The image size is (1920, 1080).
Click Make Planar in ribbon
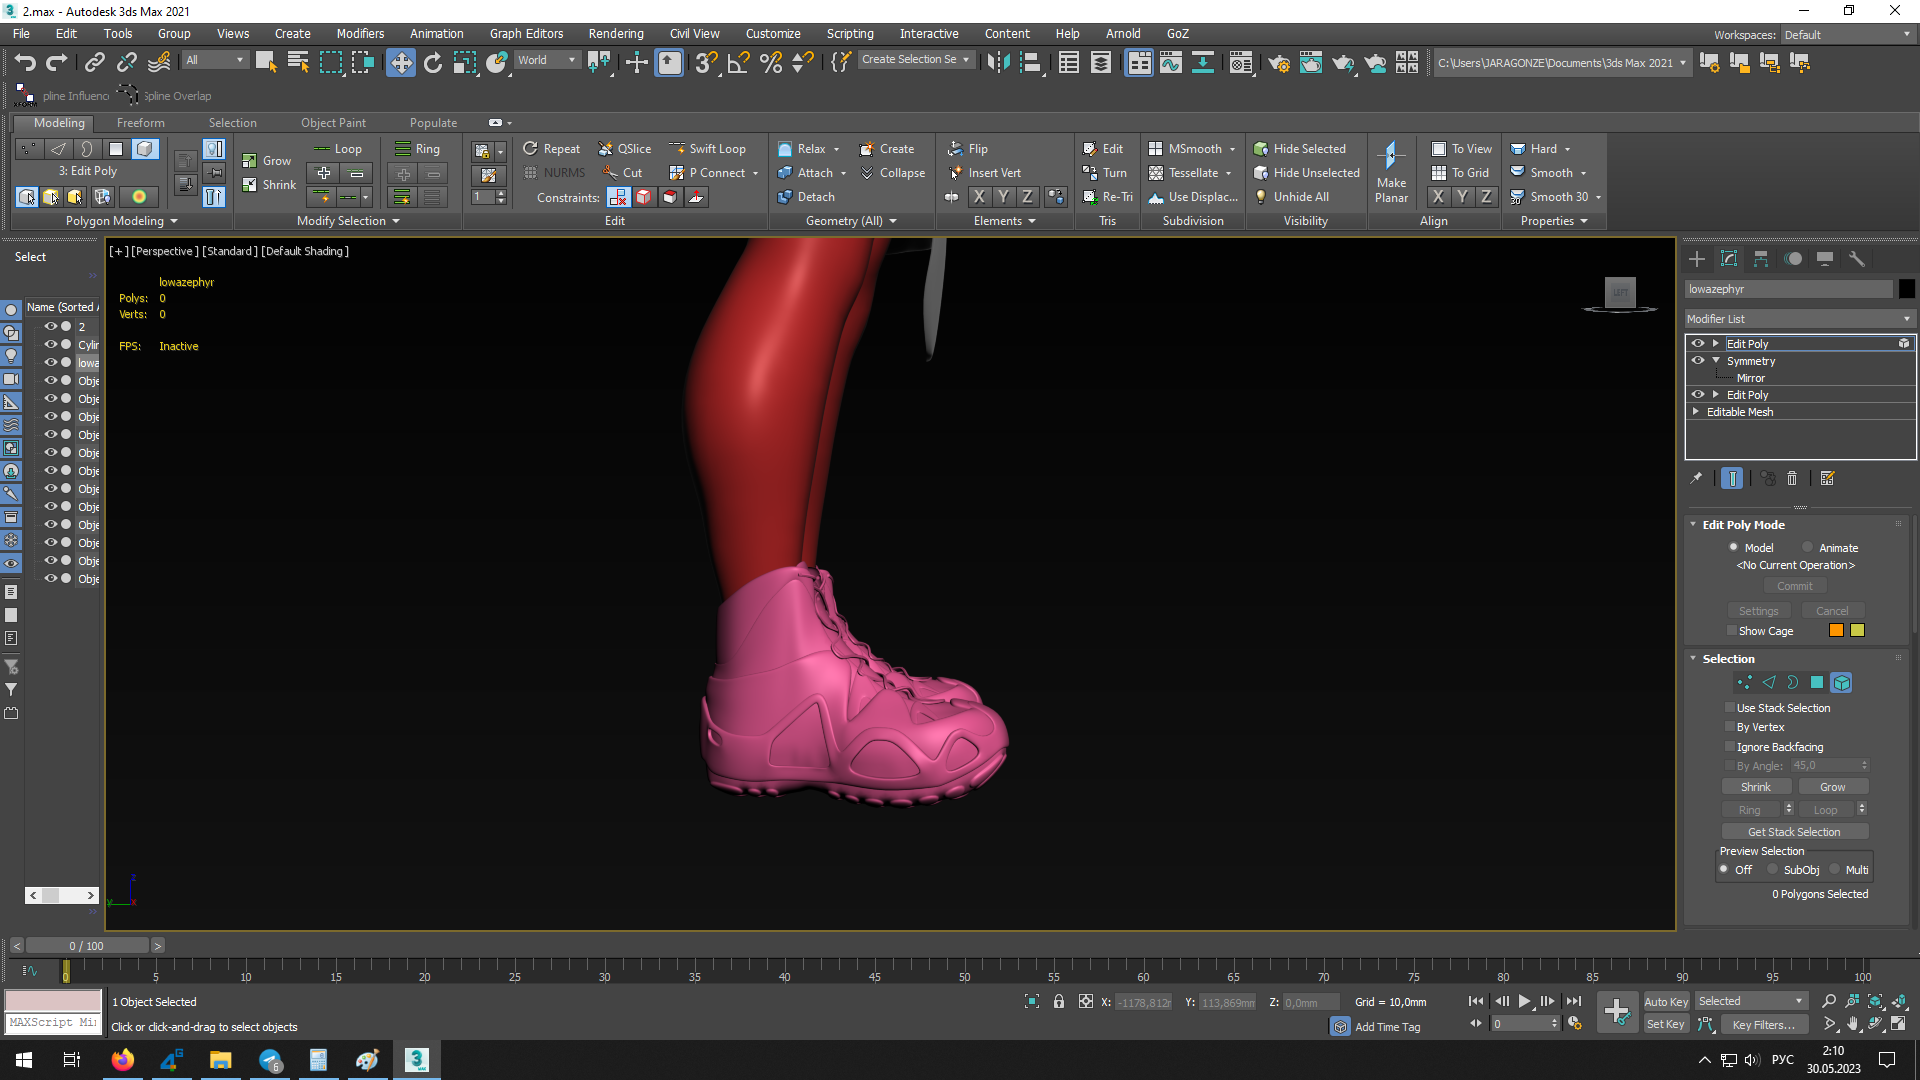(x=1391, y=172)
